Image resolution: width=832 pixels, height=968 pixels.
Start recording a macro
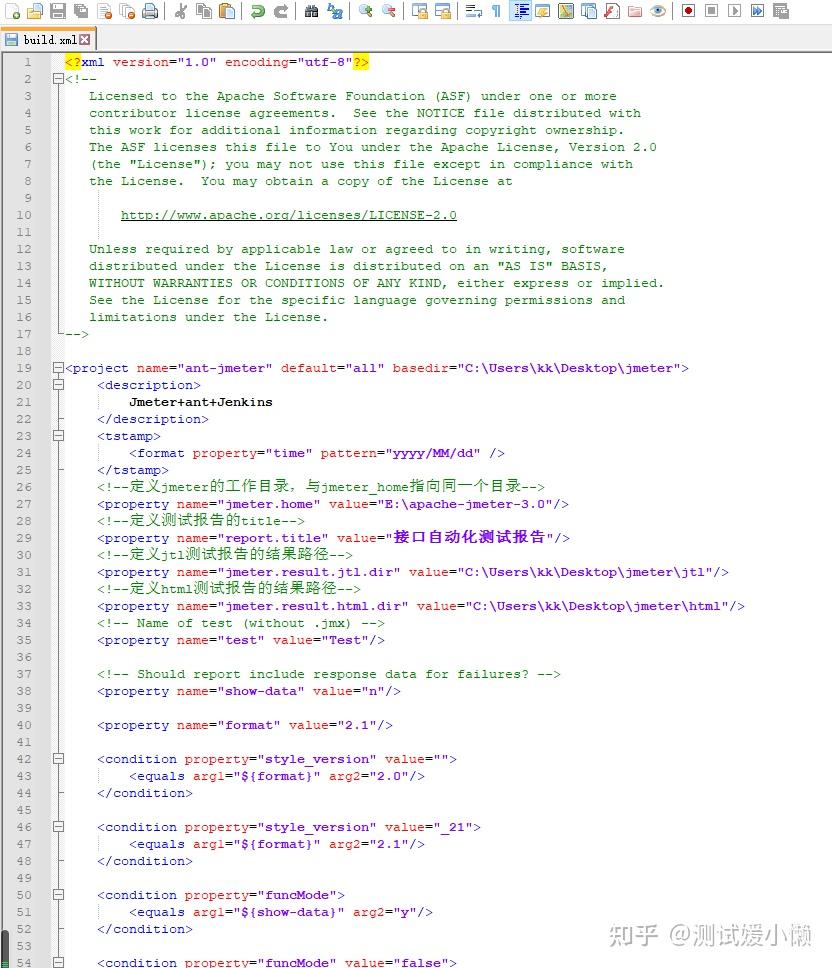688,10
